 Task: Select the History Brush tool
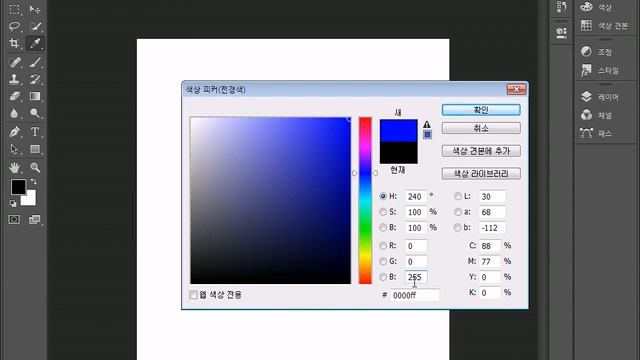click(35, 79)
